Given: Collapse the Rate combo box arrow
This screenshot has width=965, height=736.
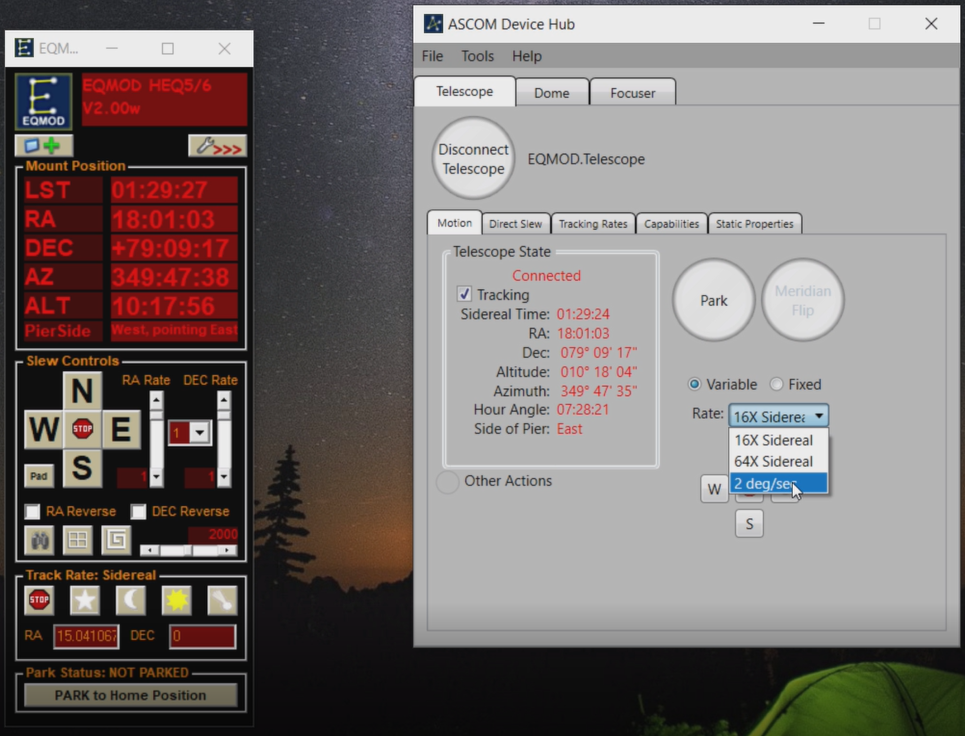Looking at the screenshot, I should (819, 416).
